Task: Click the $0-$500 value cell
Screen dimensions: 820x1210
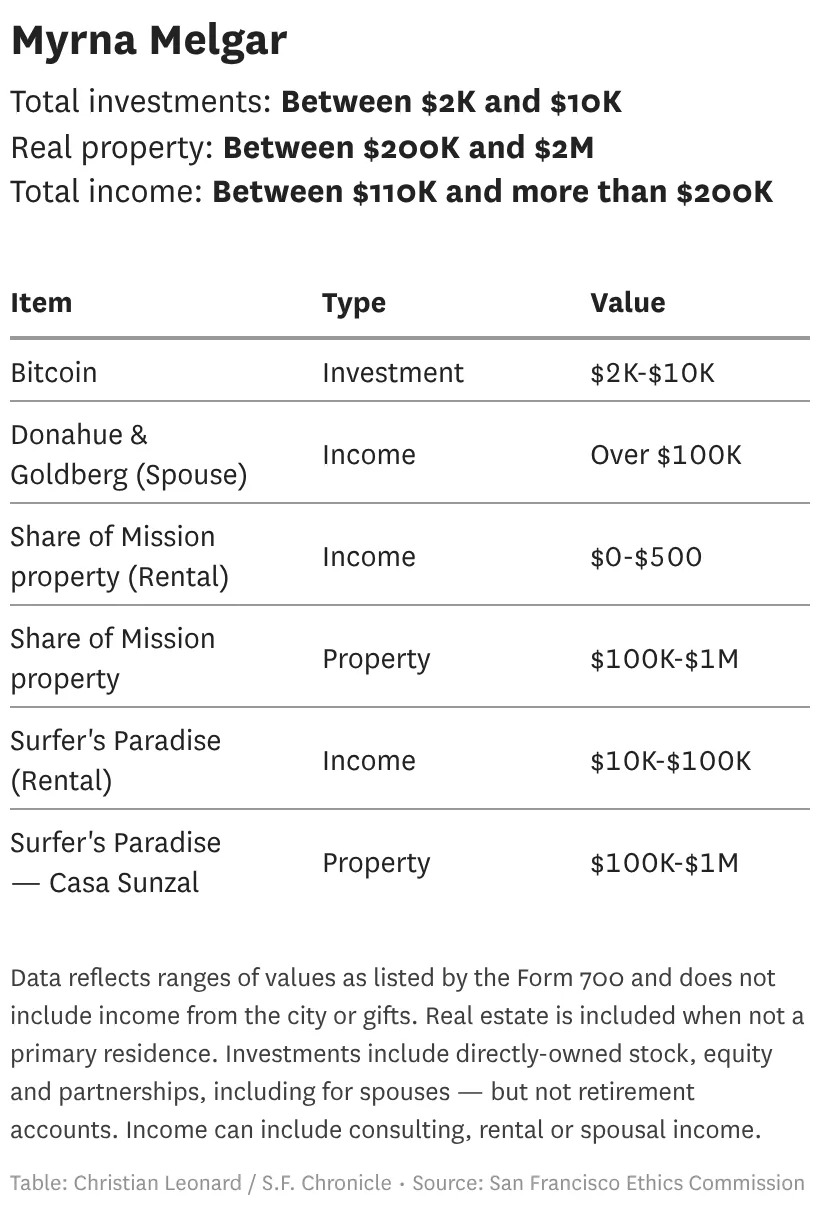Action: pyautogui.click(x=646, y=556)
